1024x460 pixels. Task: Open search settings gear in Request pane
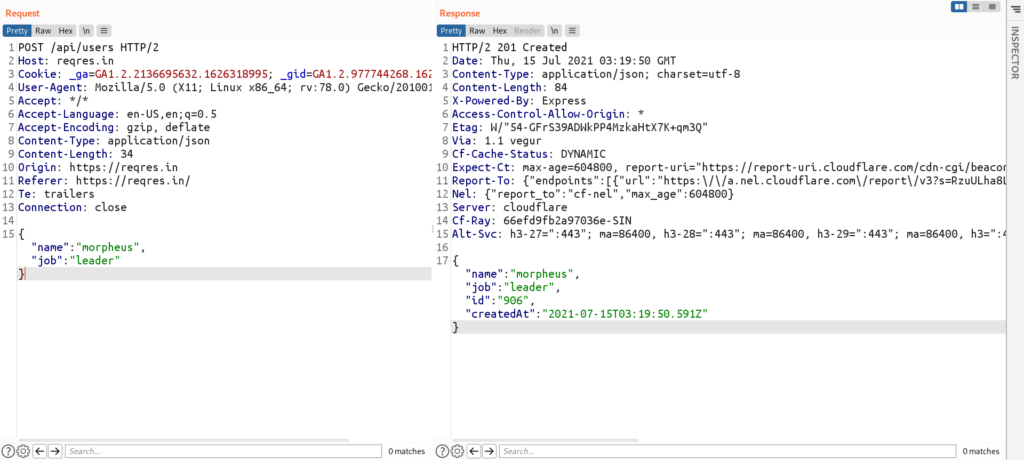pos(23,451)
